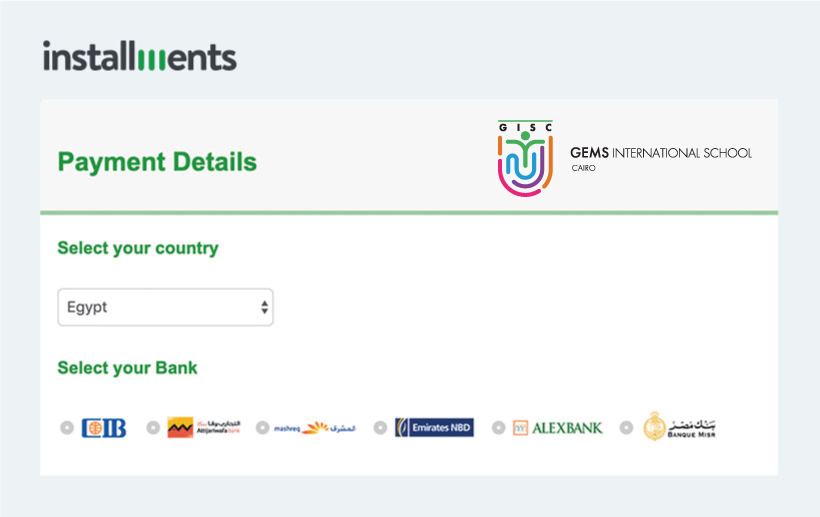The image size is (820, 517).
Task: Click the GISC school crest logo
Action: coord(525,158)
